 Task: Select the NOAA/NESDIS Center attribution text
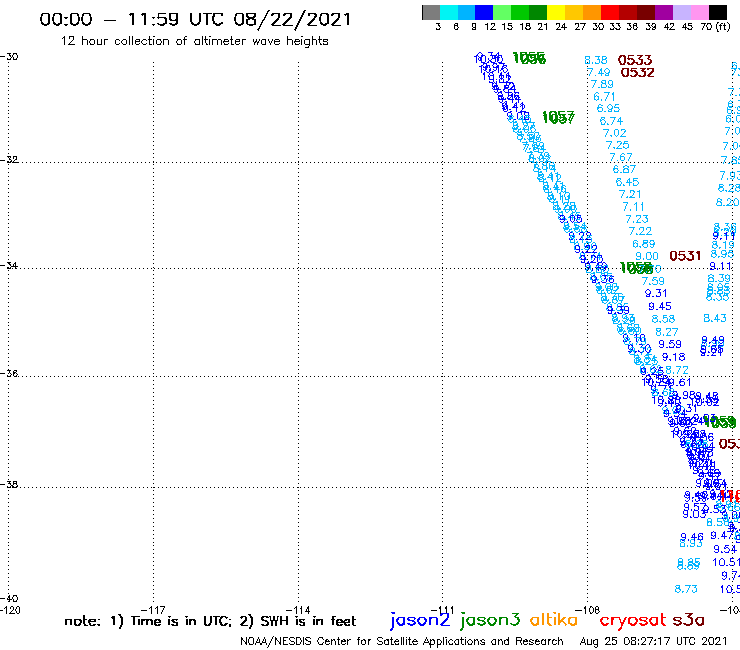(x=402, y=642)
